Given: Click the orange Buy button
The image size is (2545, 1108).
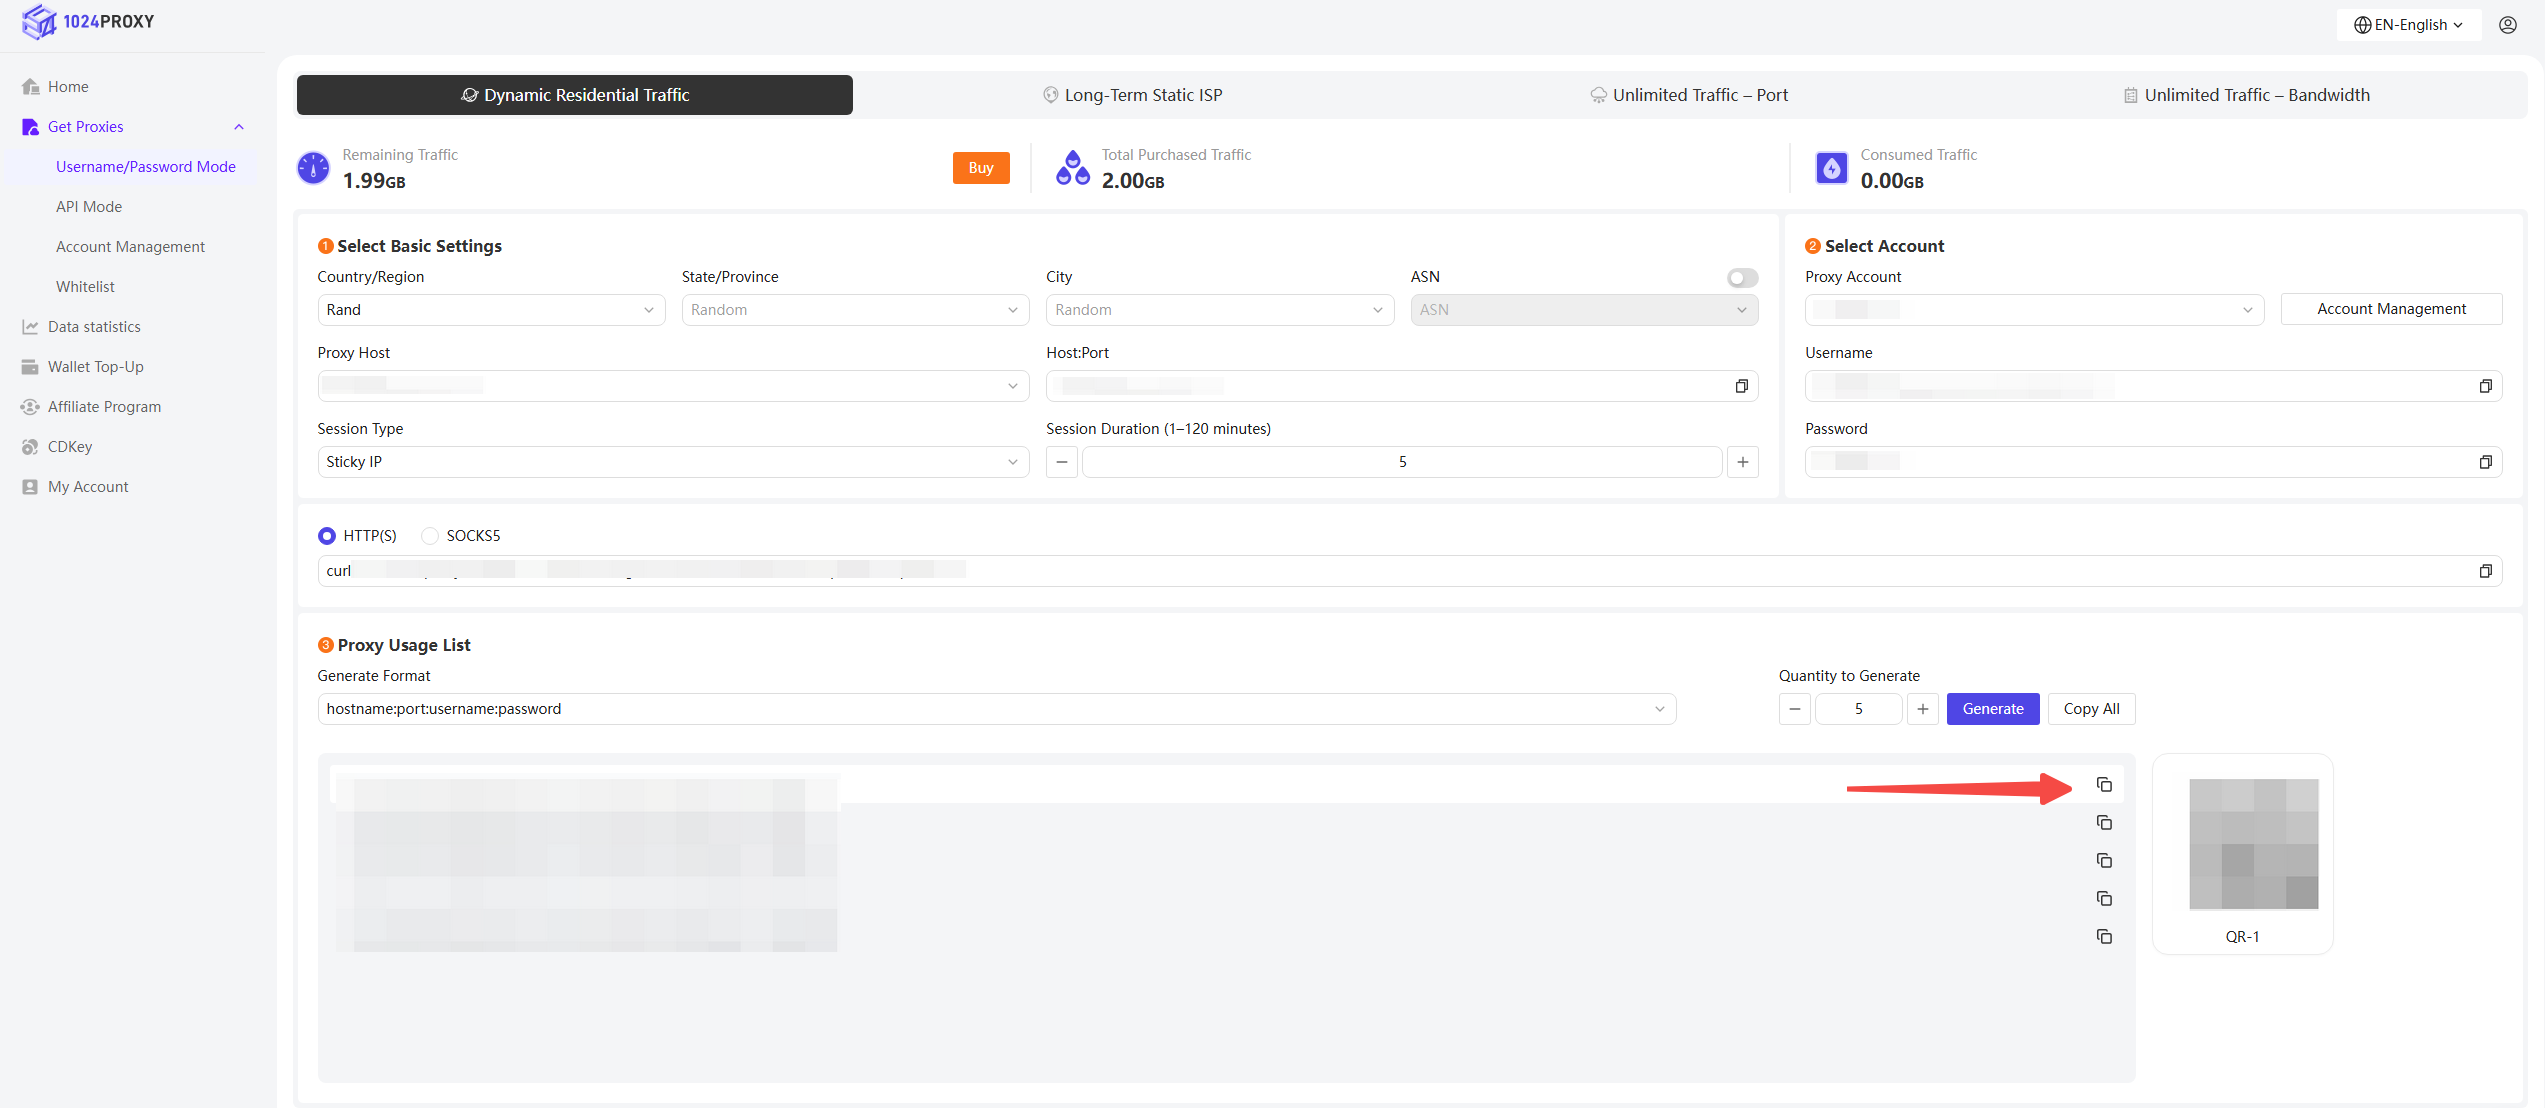Looking at the screenshot, I should click(x=980, y=168).
